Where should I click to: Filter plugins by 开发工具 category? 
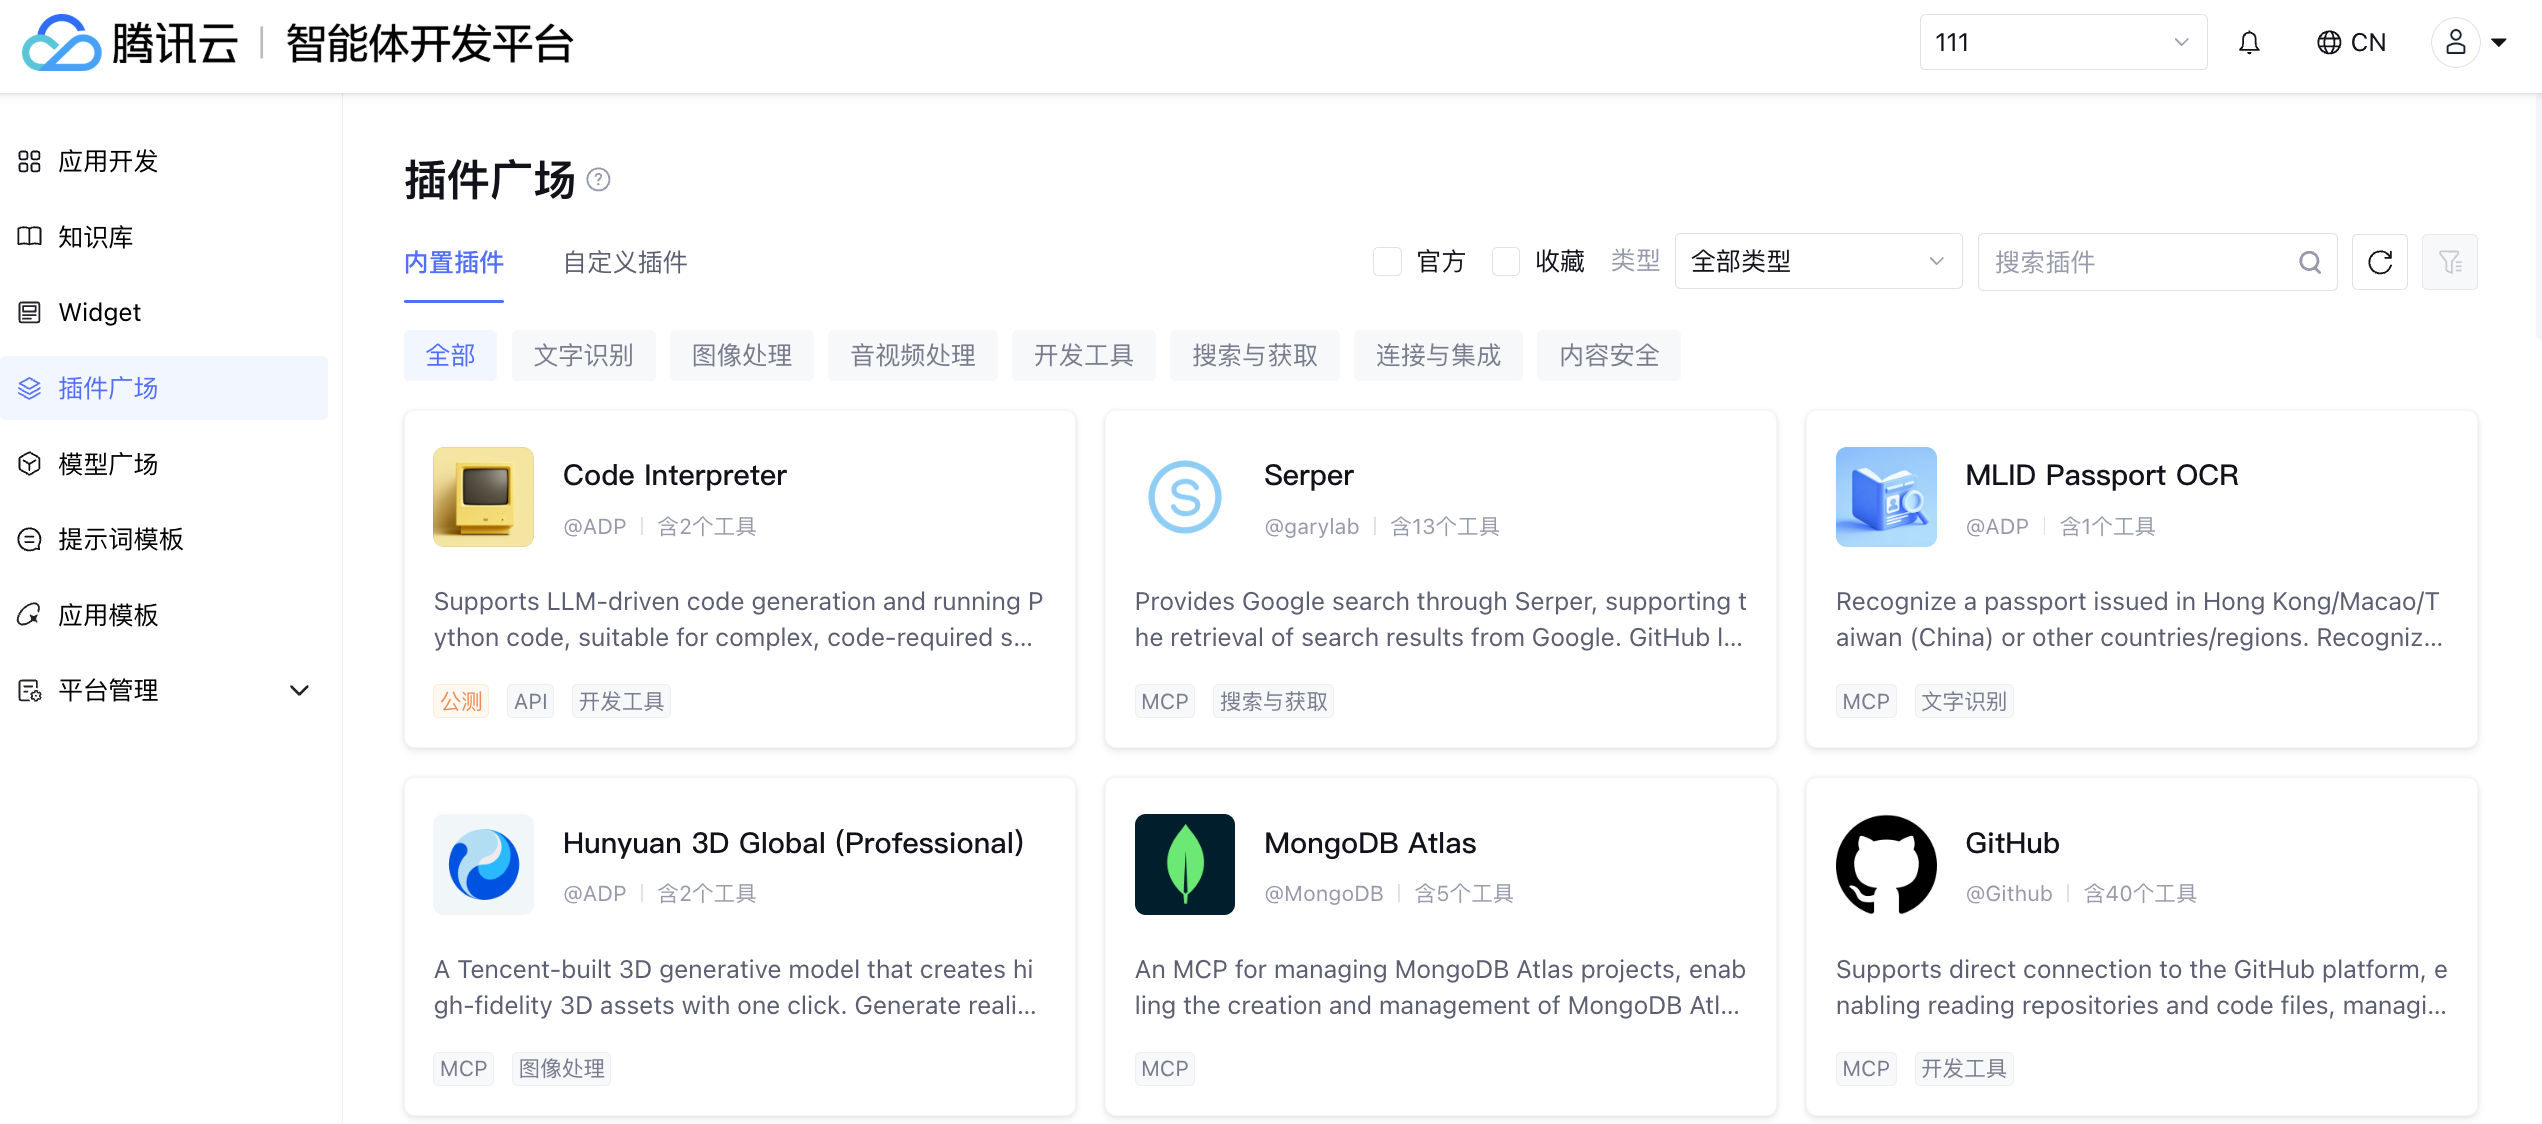coord(1083,355)
